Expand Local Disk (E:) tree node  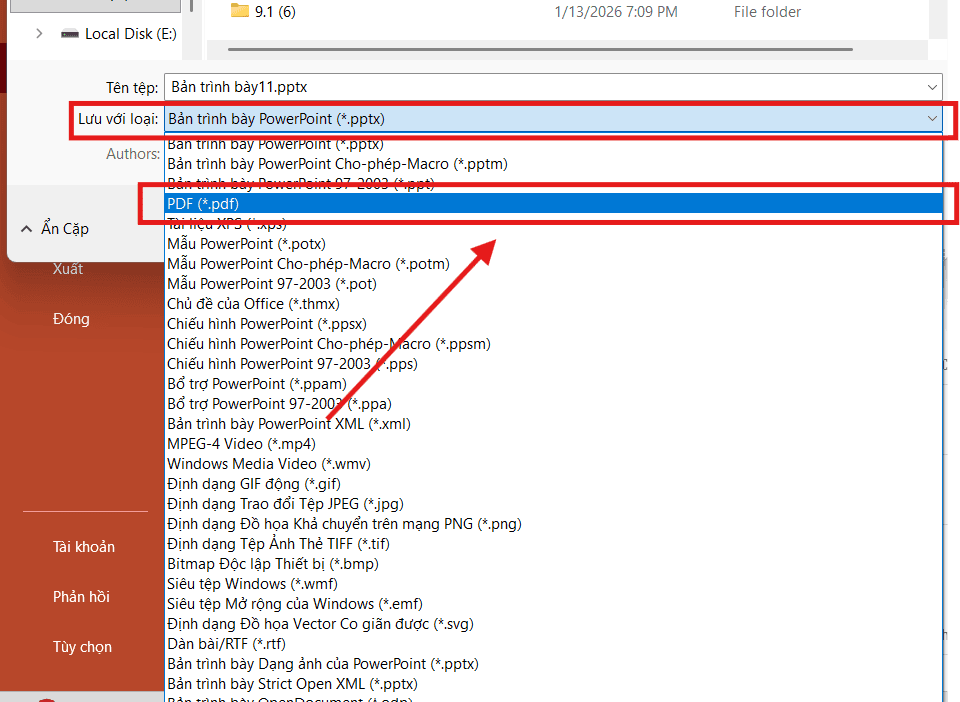(x=39, y=34)
